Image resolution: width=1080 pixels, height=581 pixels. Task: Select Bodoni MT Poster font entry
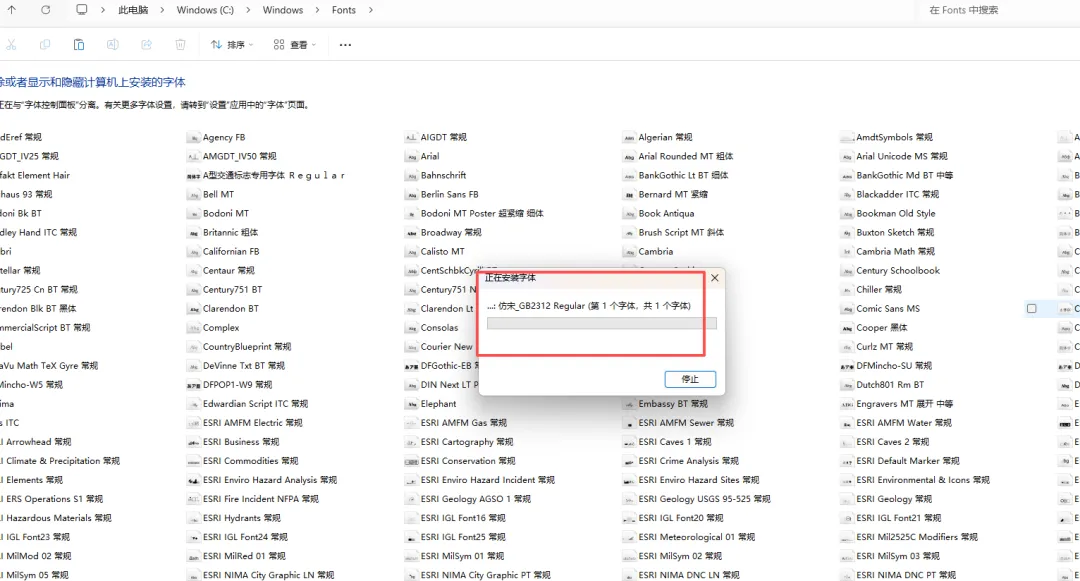(482, 213)
